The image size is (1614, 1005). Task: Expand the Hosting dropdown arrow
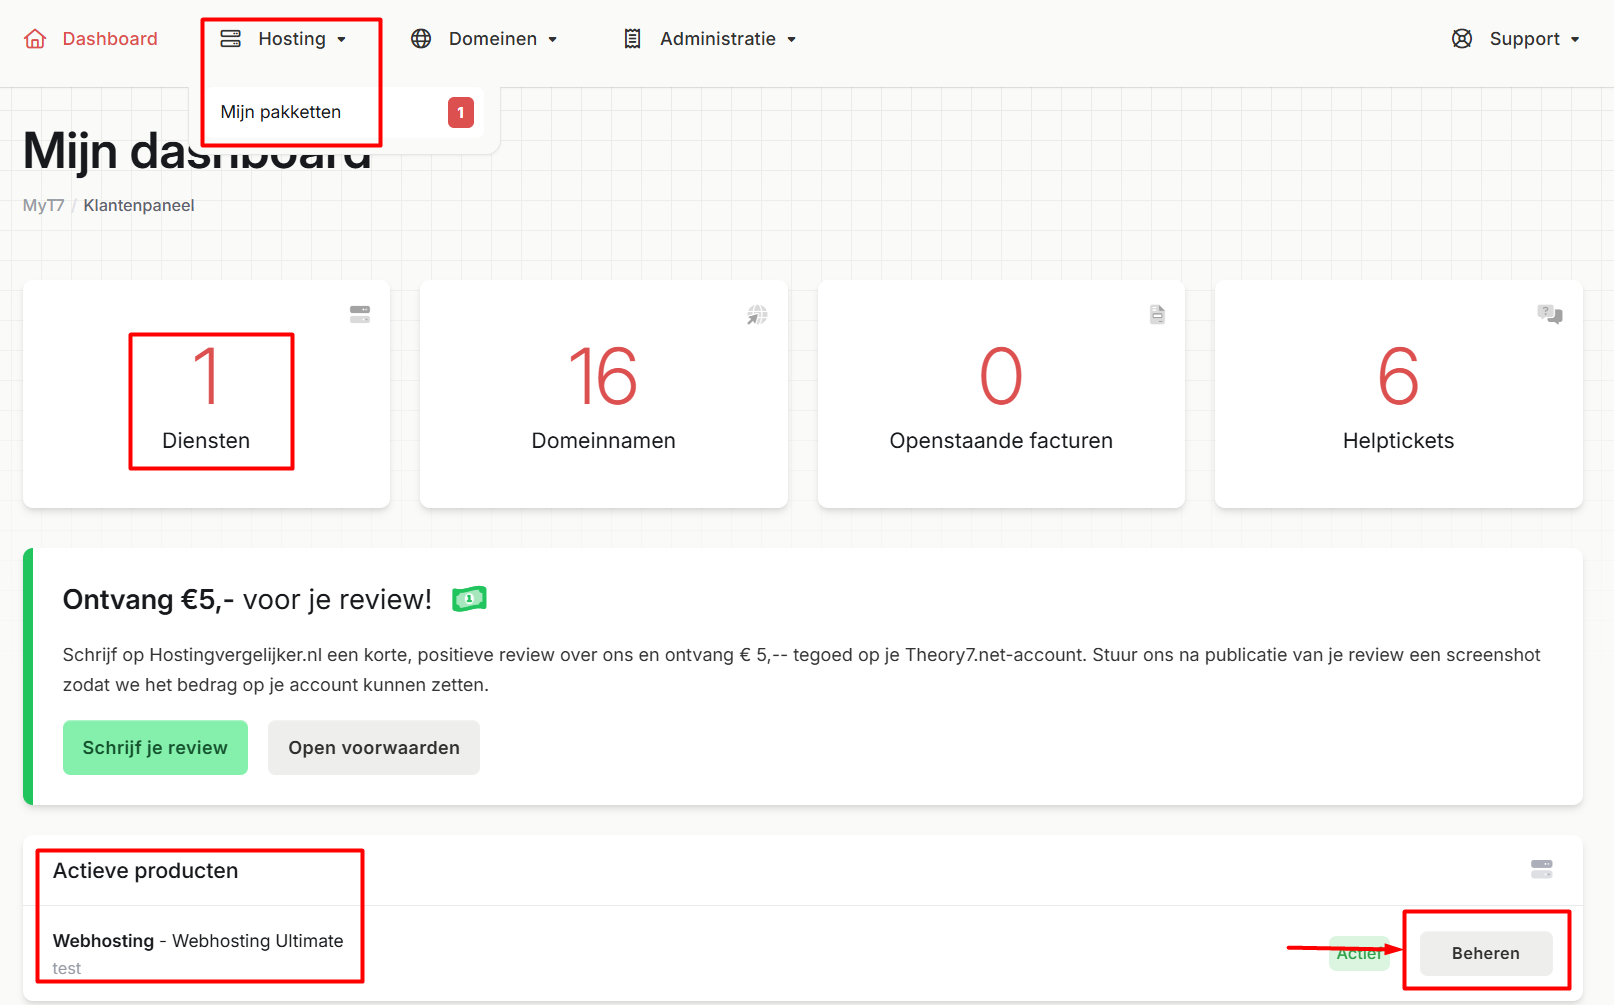point(341,40)
